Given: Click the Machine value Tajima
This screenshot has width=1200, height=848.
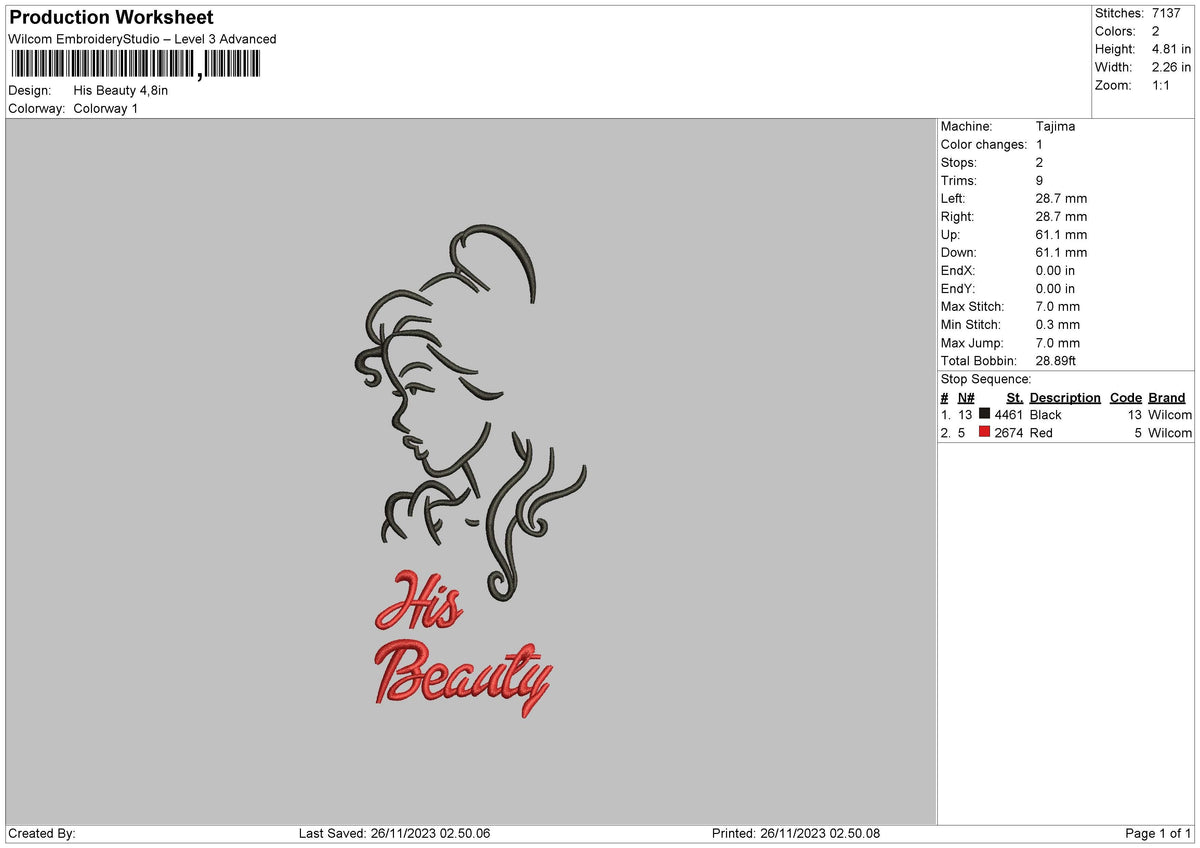Looking at the screenshot, I should [1056, 126].
